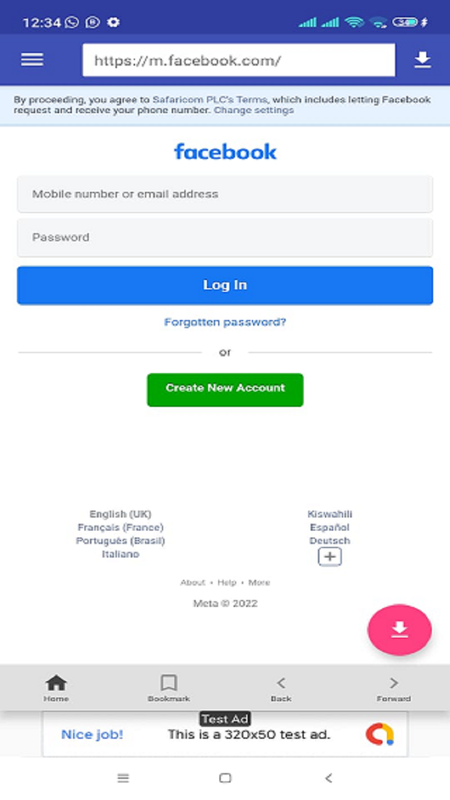Switch language to Kiswahili
This screenshot has width=450, height=800.
(x=330, y=514)
